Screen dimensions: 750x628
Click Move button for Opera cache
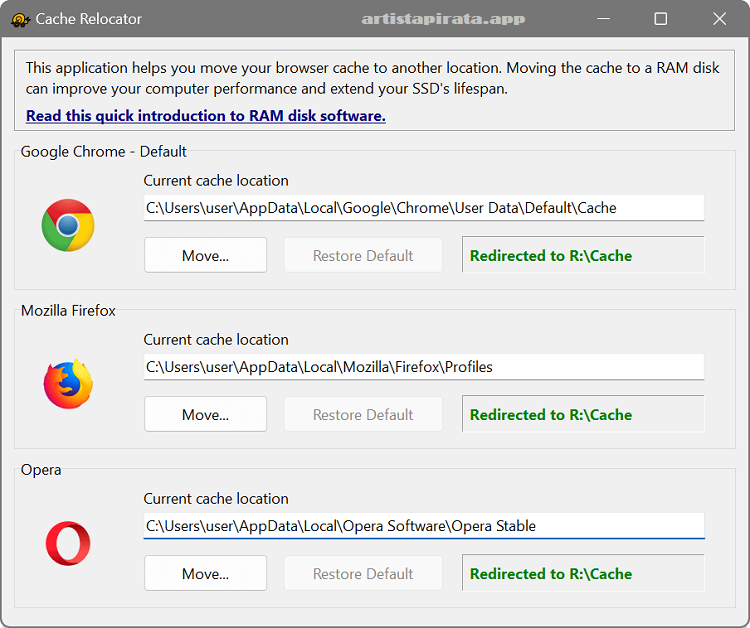(x=206, y=573)
